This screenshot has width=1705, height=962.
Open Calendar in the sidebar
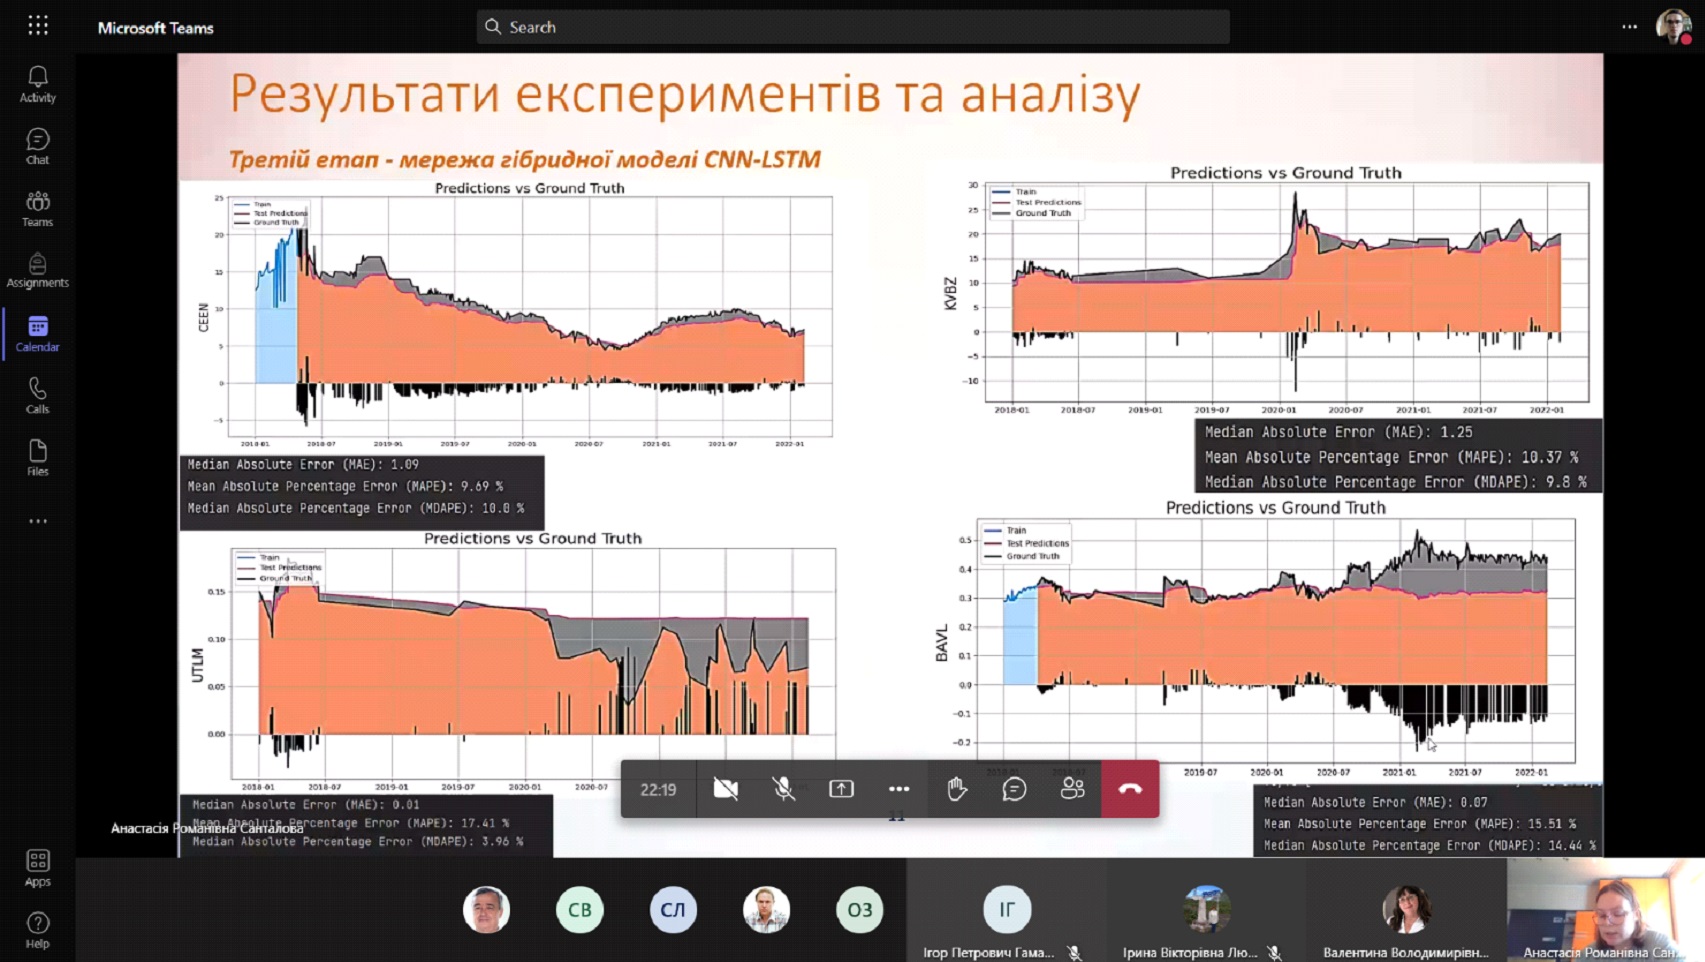(x=38, y=334)
